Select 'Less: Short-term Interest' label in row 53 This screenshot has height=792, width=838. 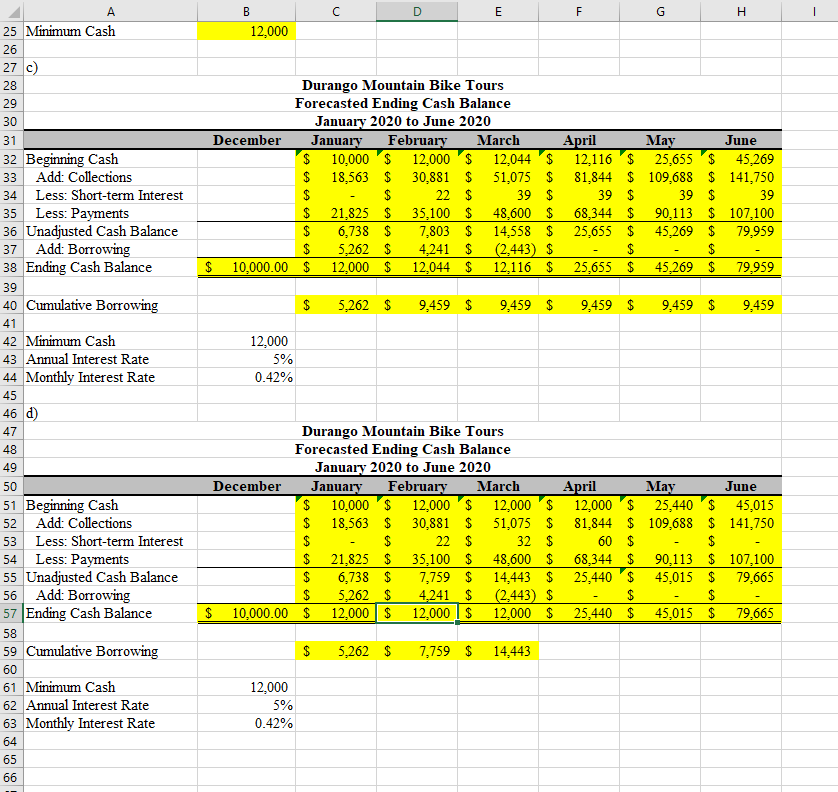pos(110,541)
